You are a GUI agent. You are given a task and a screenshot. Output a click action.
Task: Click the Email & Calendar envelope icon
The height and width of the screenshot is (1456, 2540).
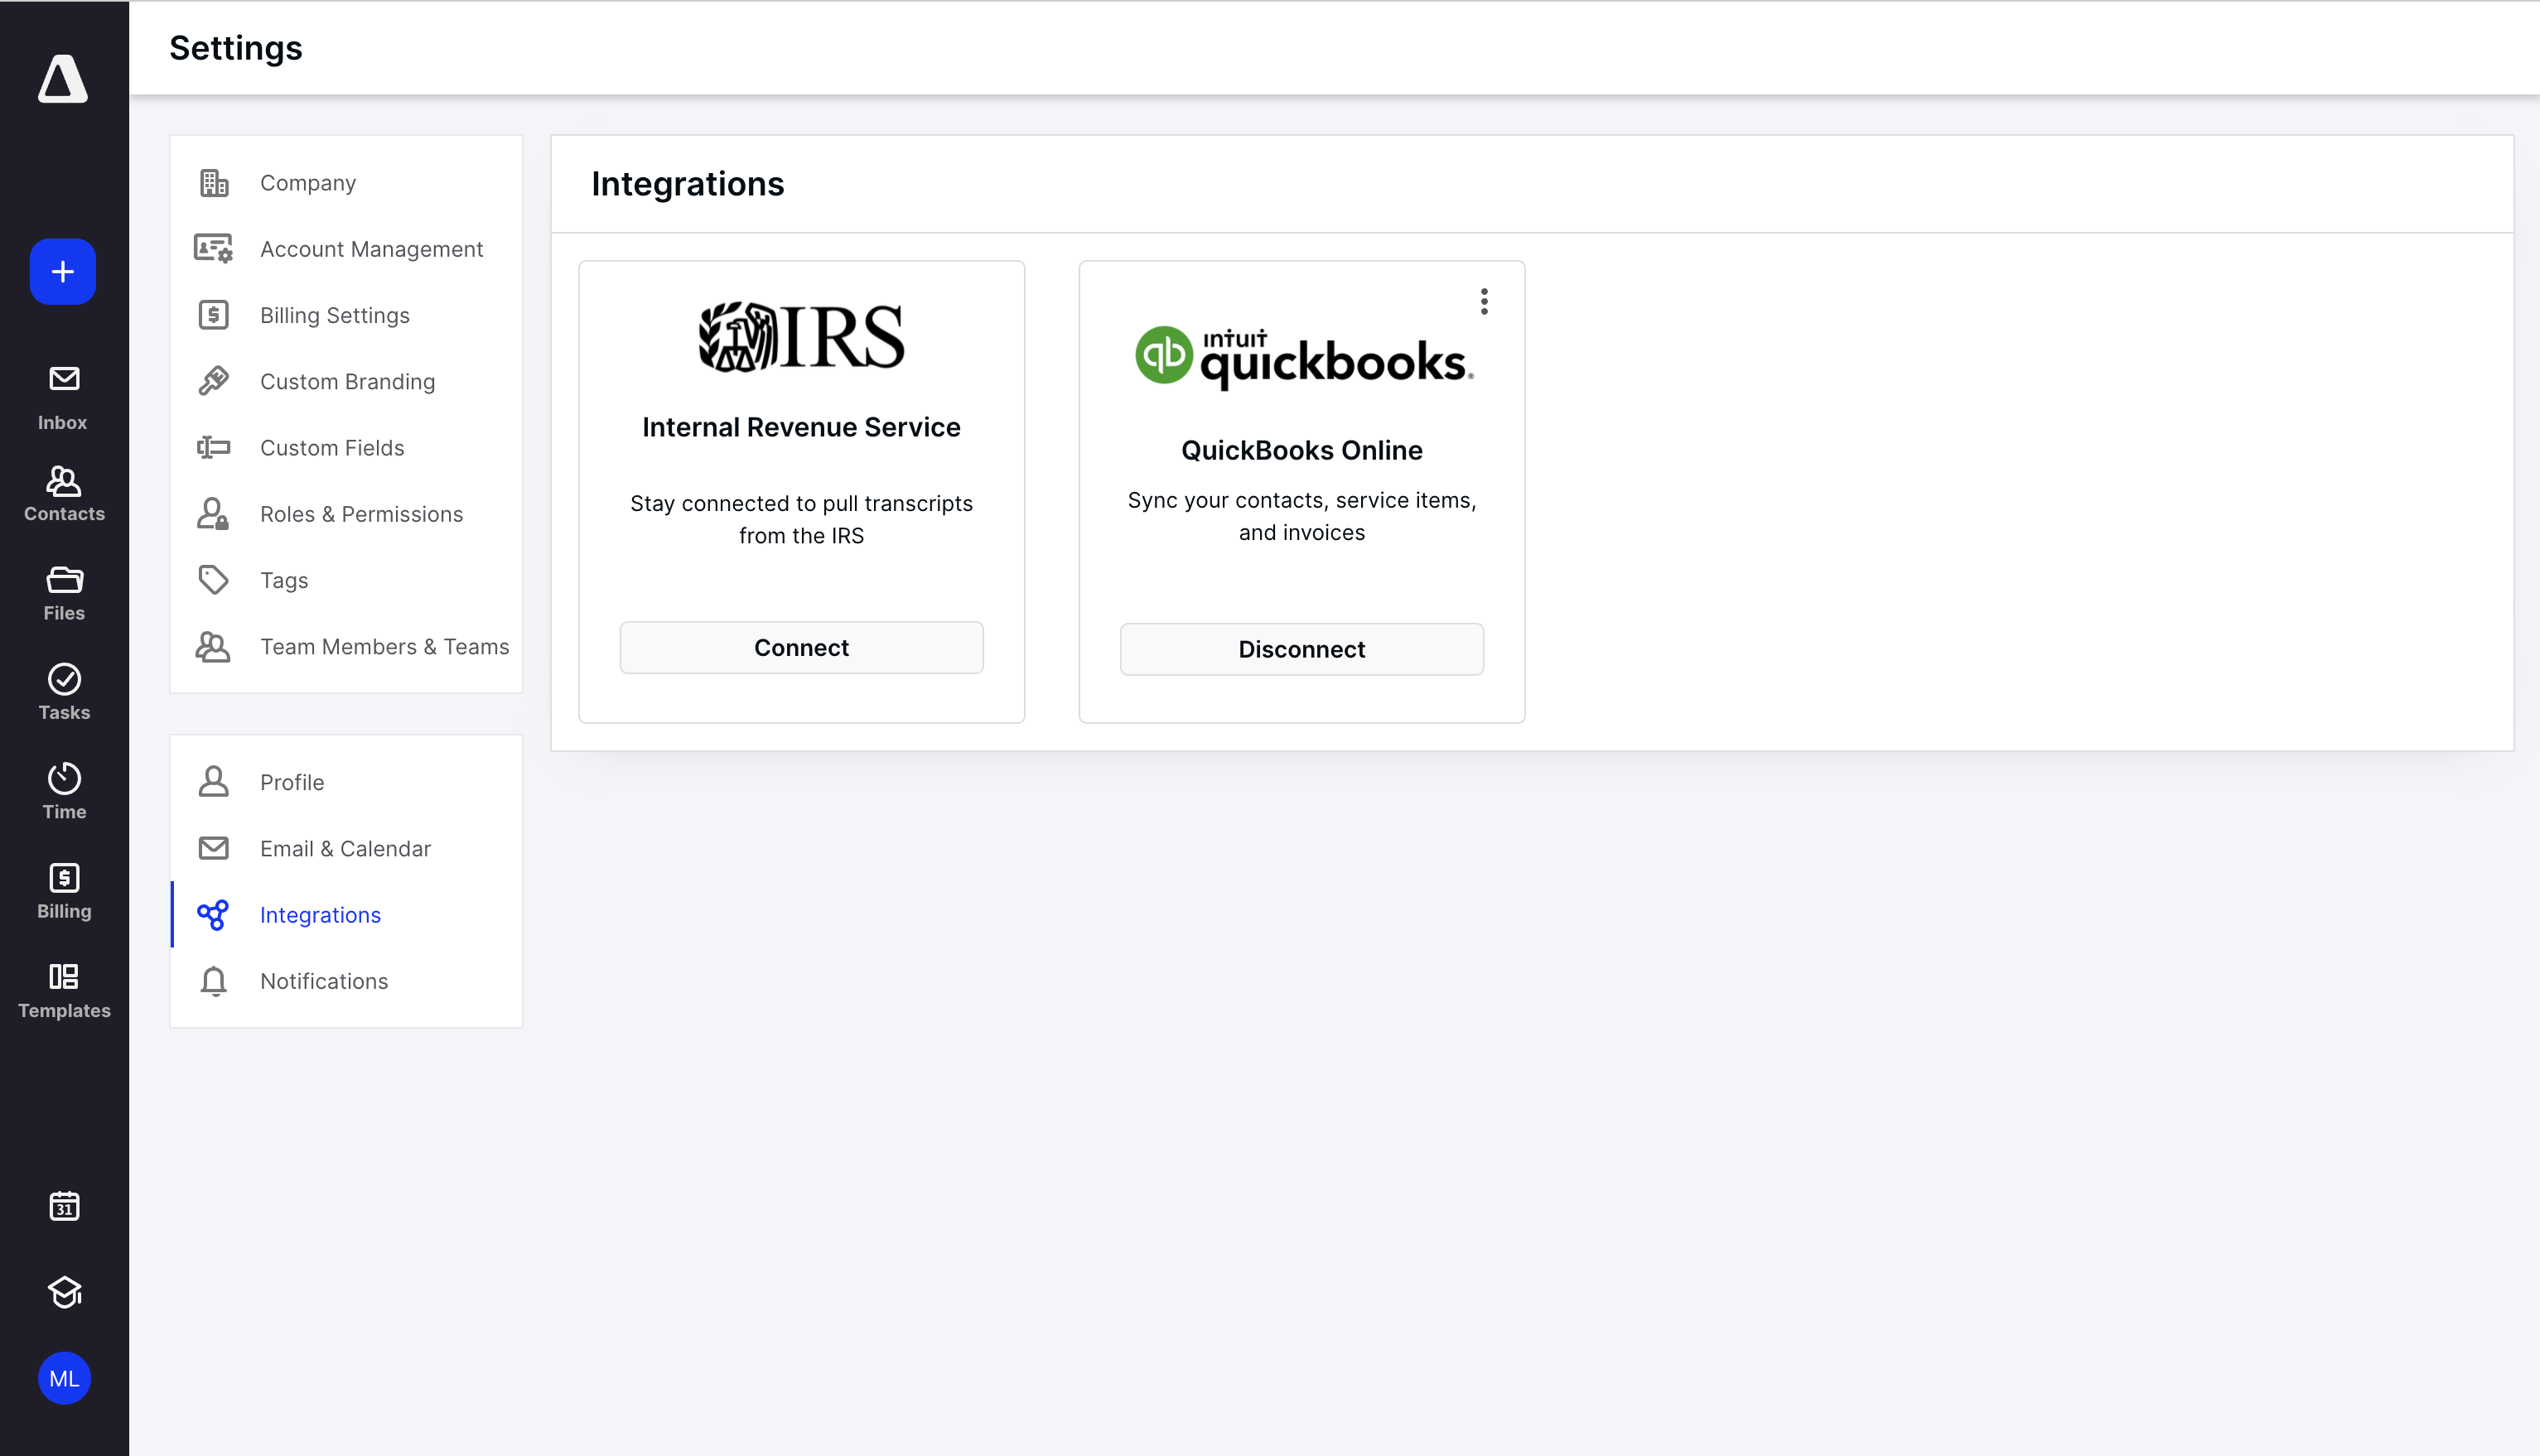point(214,848)
